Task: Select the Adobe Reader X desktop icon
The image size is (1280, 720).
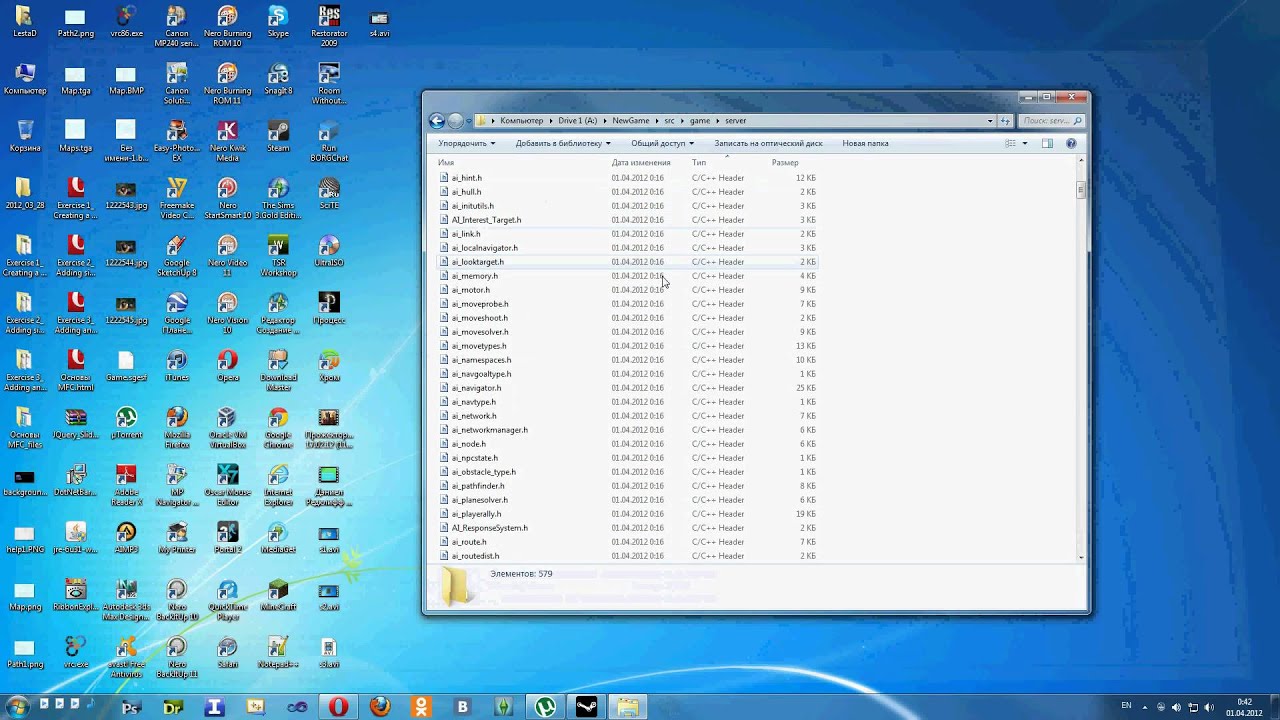Action: tap(126, 486)
